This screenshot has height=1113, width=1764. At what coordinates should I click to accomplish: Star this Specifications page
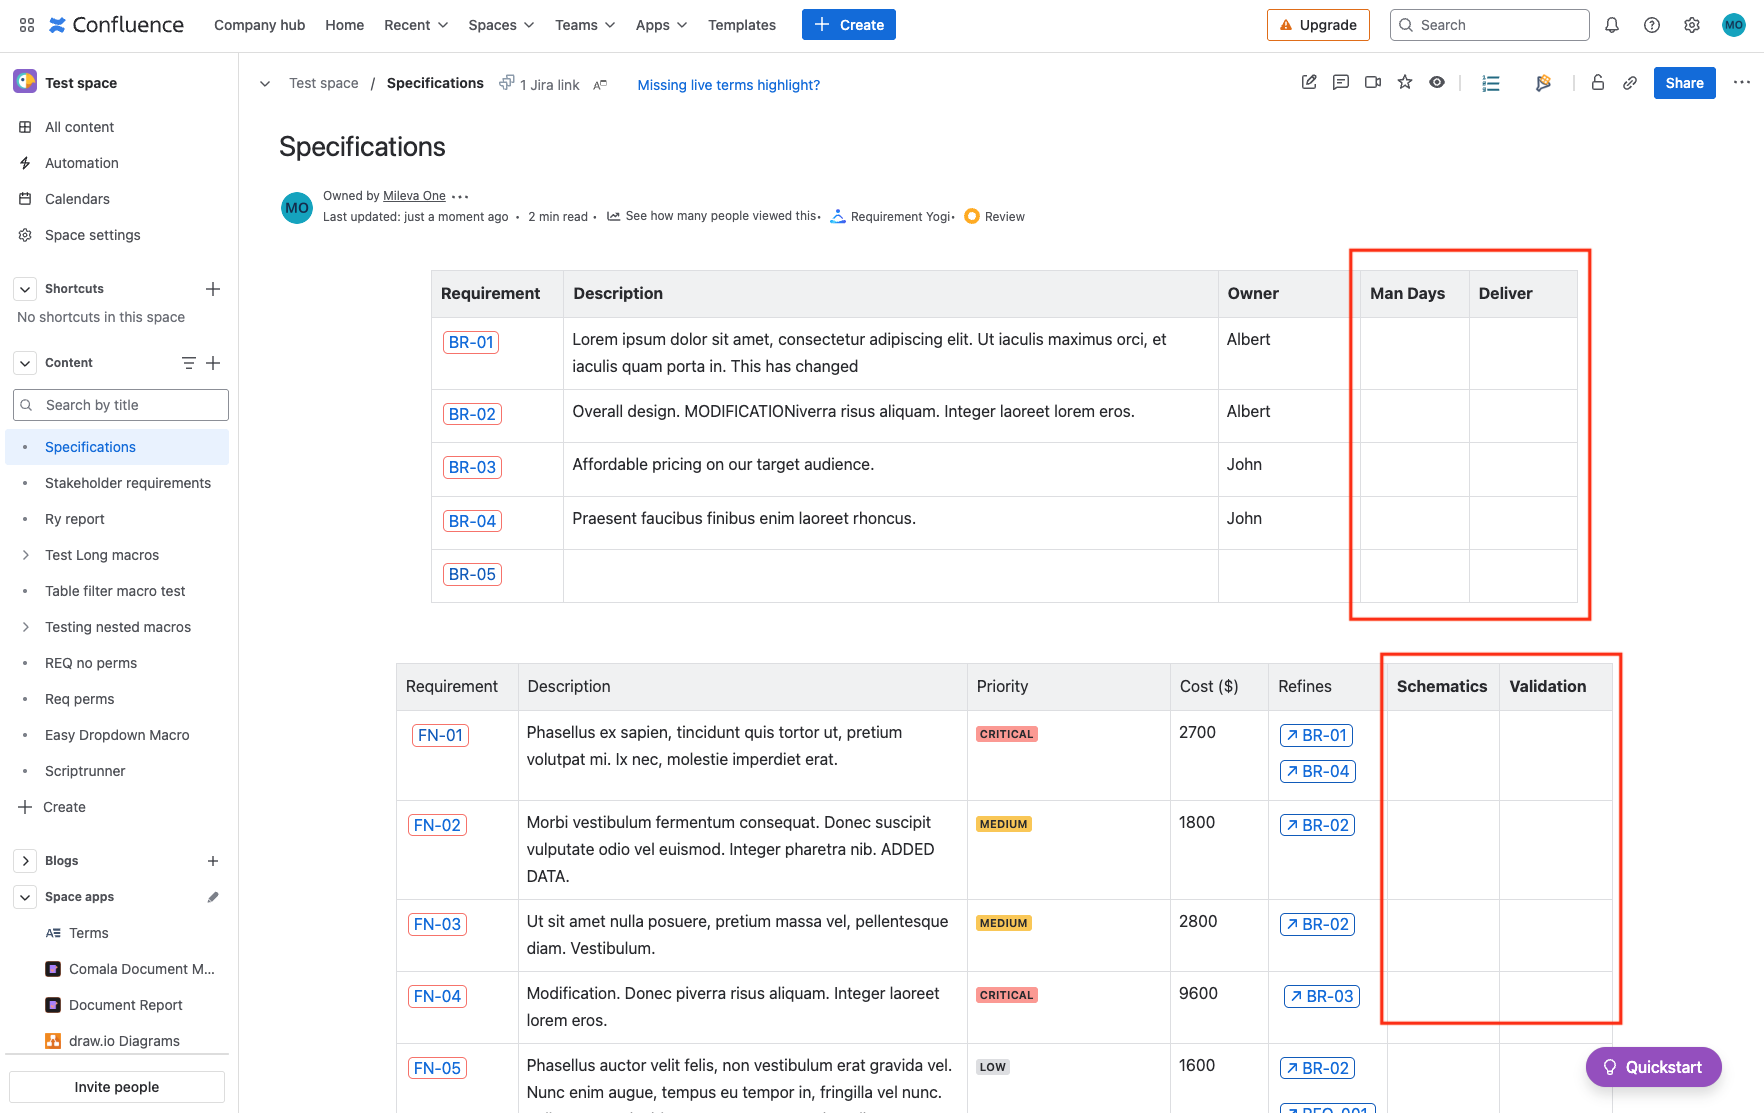click(x=1405, y=83)
